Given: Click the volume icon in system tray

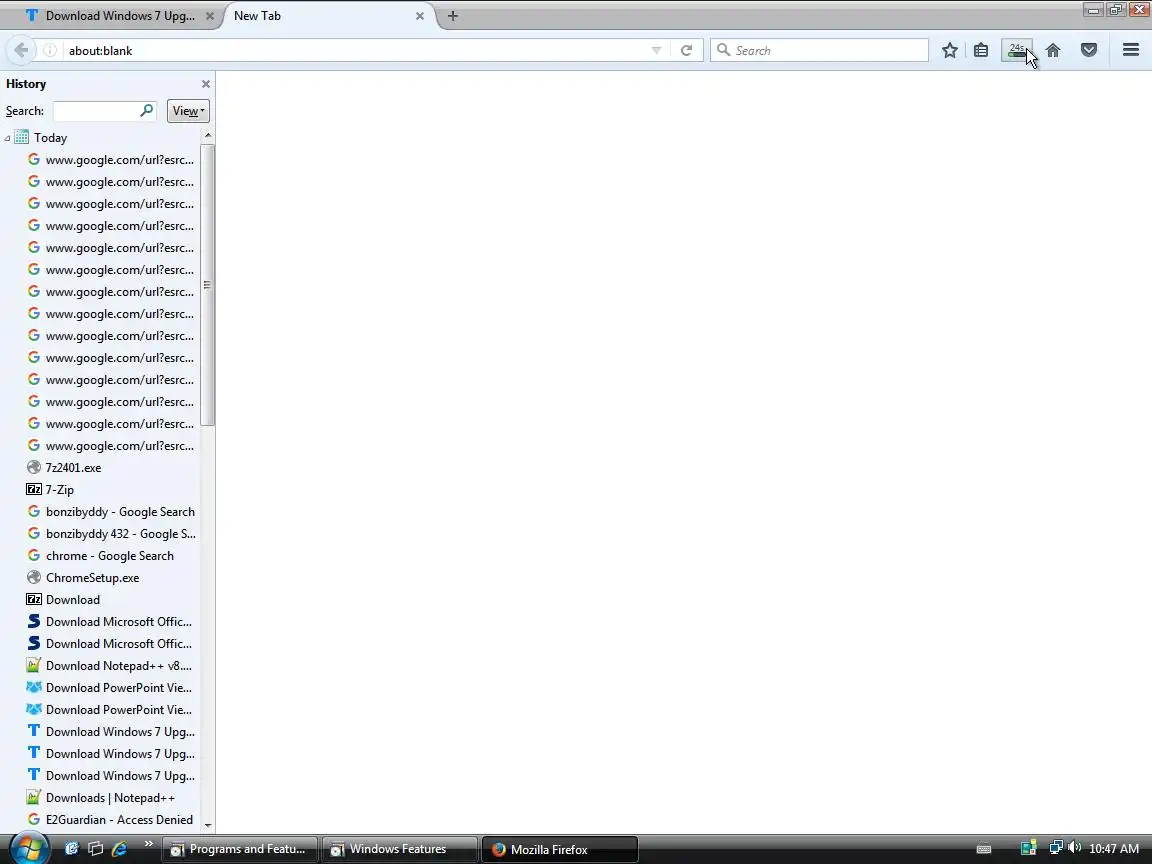Looking at the screenshot, I should [1075, 848].
